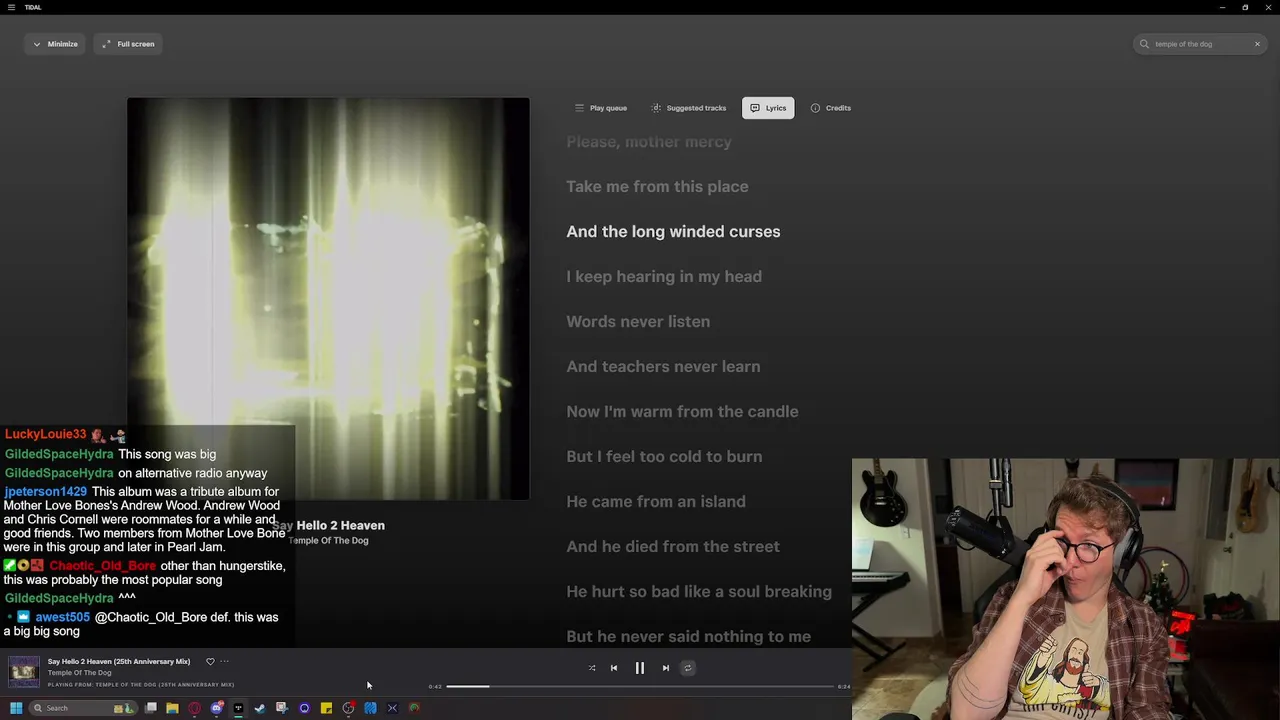Jump to lyric 'He came from an island'
Viewport: 1280px width, 720px height.
click(x=656, y=501)
